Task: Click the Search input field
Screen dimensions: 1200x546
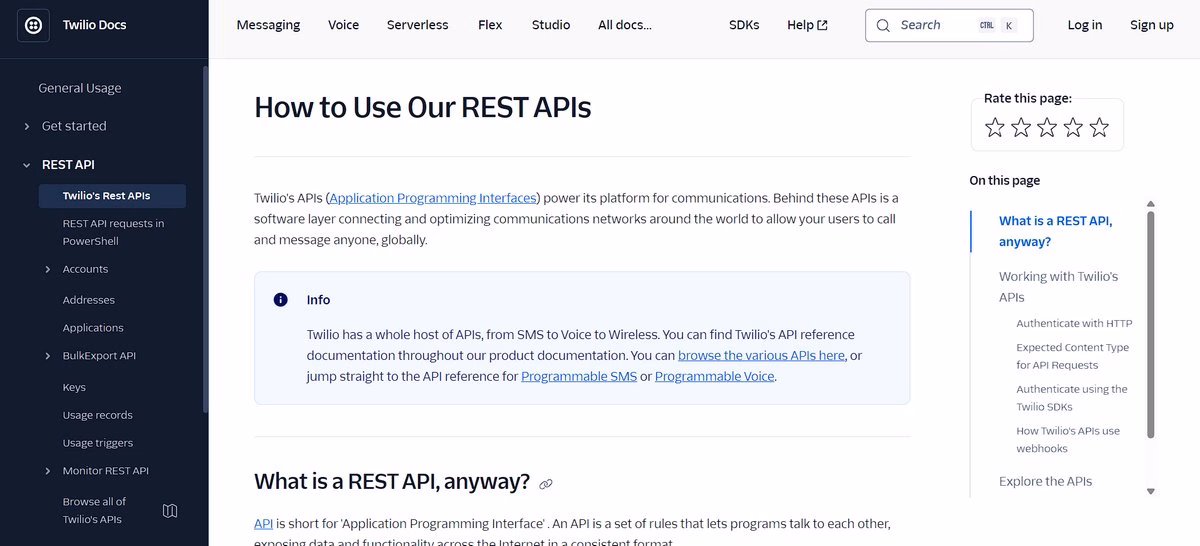Action: tap(949, 25)
